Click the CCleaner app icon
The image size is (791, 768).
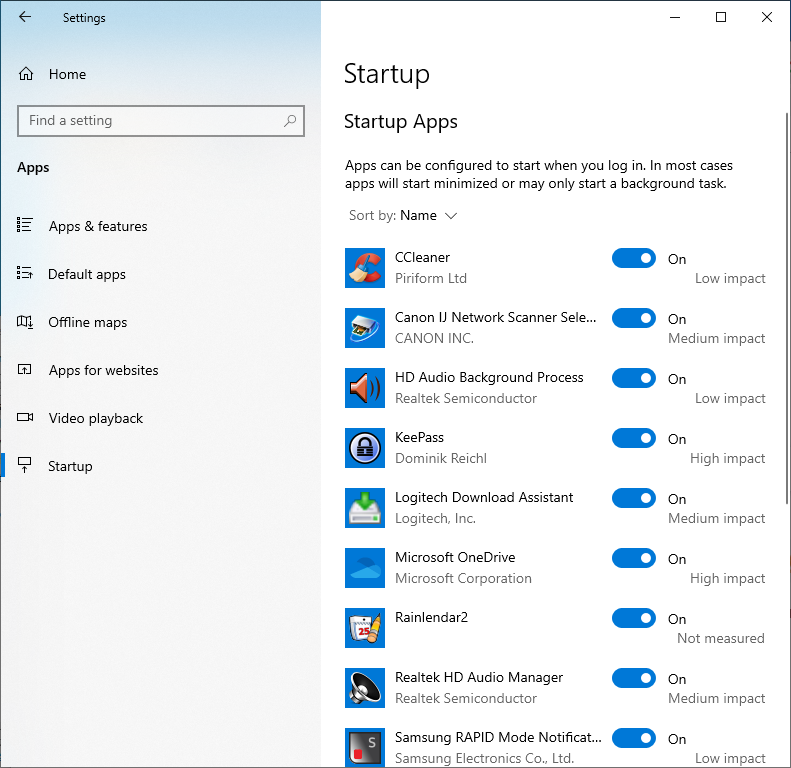coord(365,268)
